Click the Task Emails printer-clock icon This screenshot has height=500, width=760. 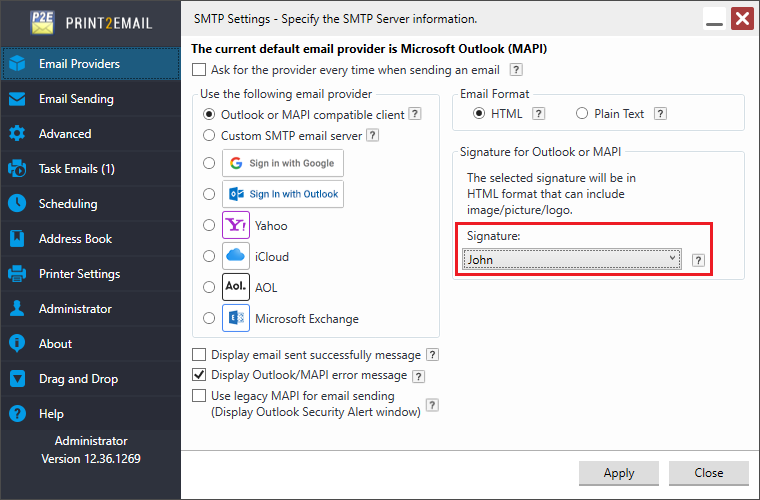[17, 169]
